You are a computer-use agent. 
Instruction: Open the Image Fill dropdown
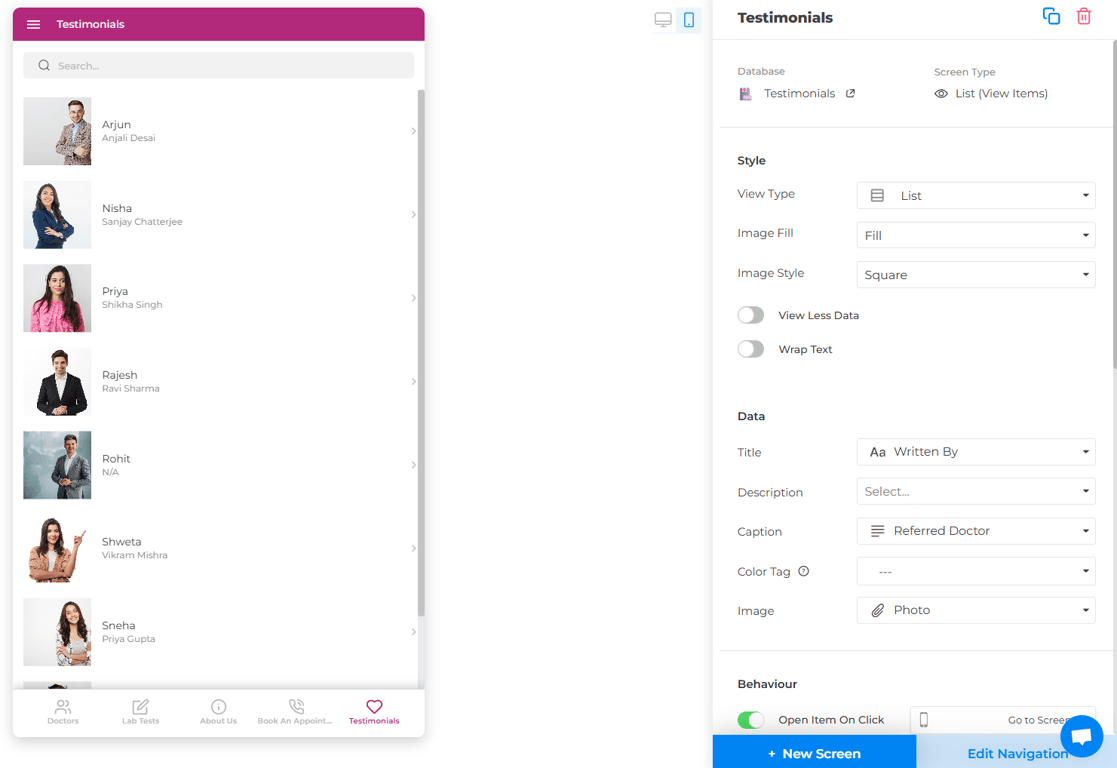[x=976, y=235]
